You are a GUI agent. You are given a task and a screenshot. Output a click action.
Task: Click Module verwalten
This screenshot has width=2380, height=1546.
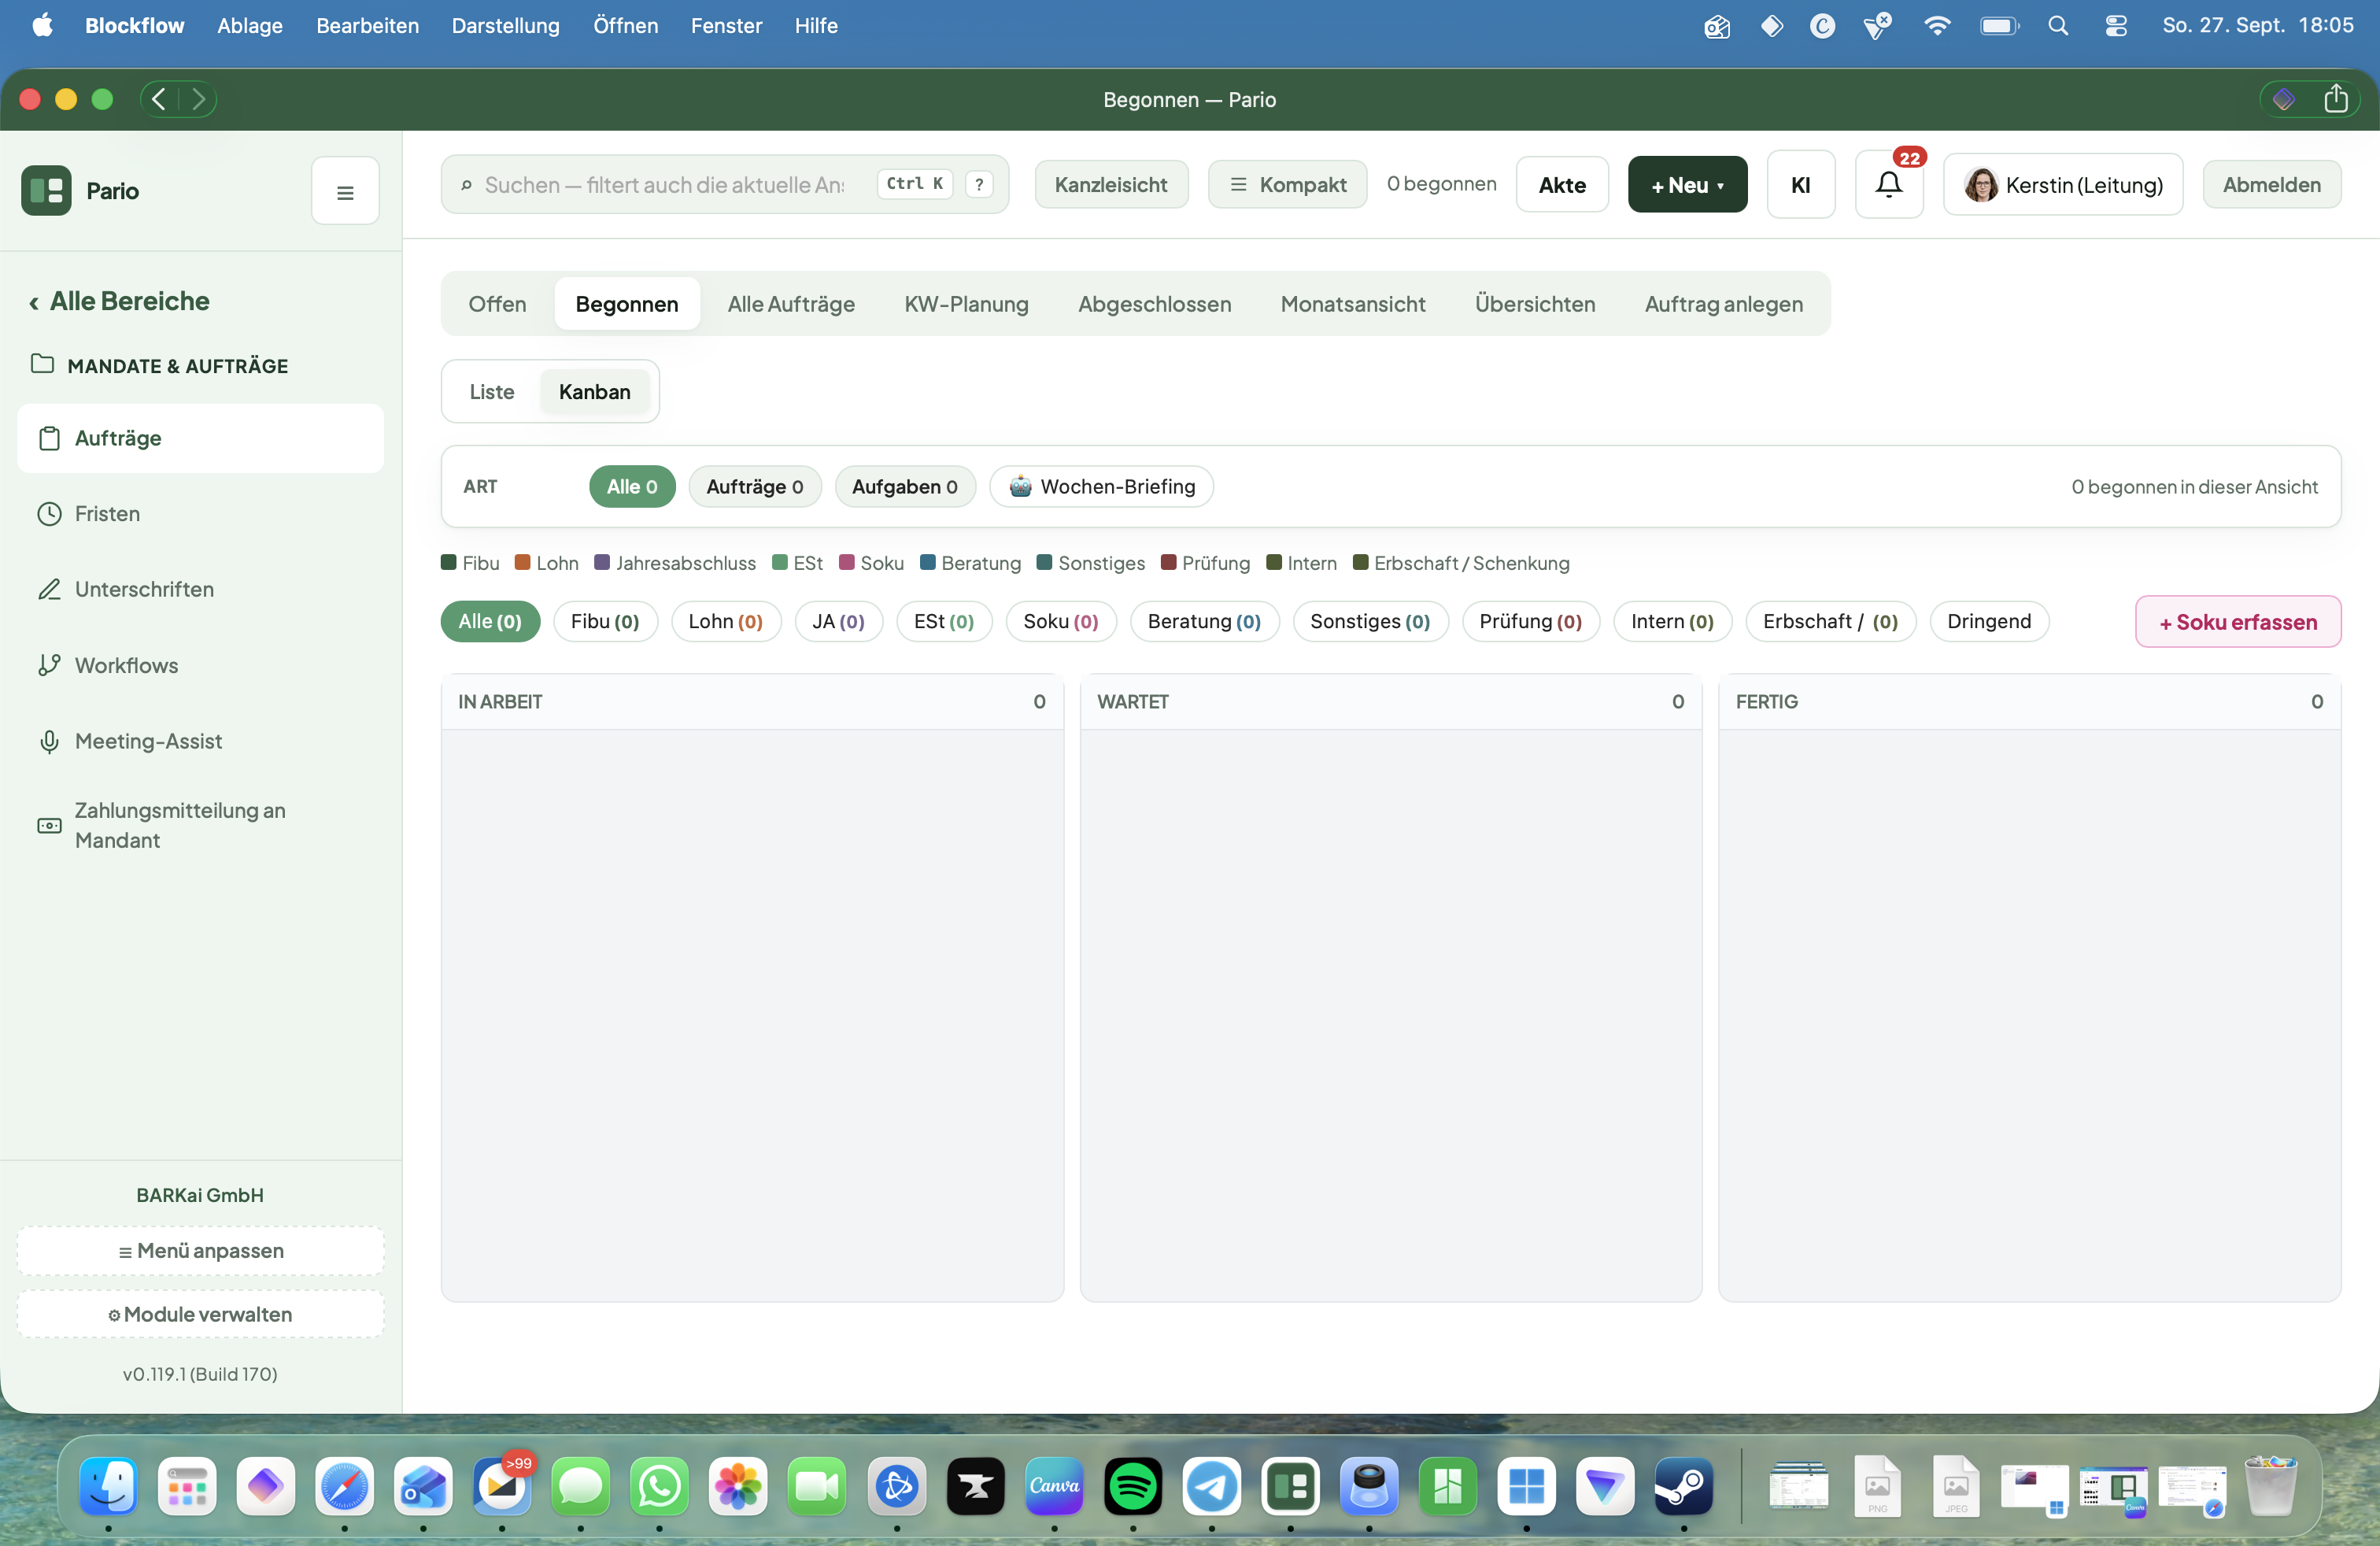(x=200, y=1314)
